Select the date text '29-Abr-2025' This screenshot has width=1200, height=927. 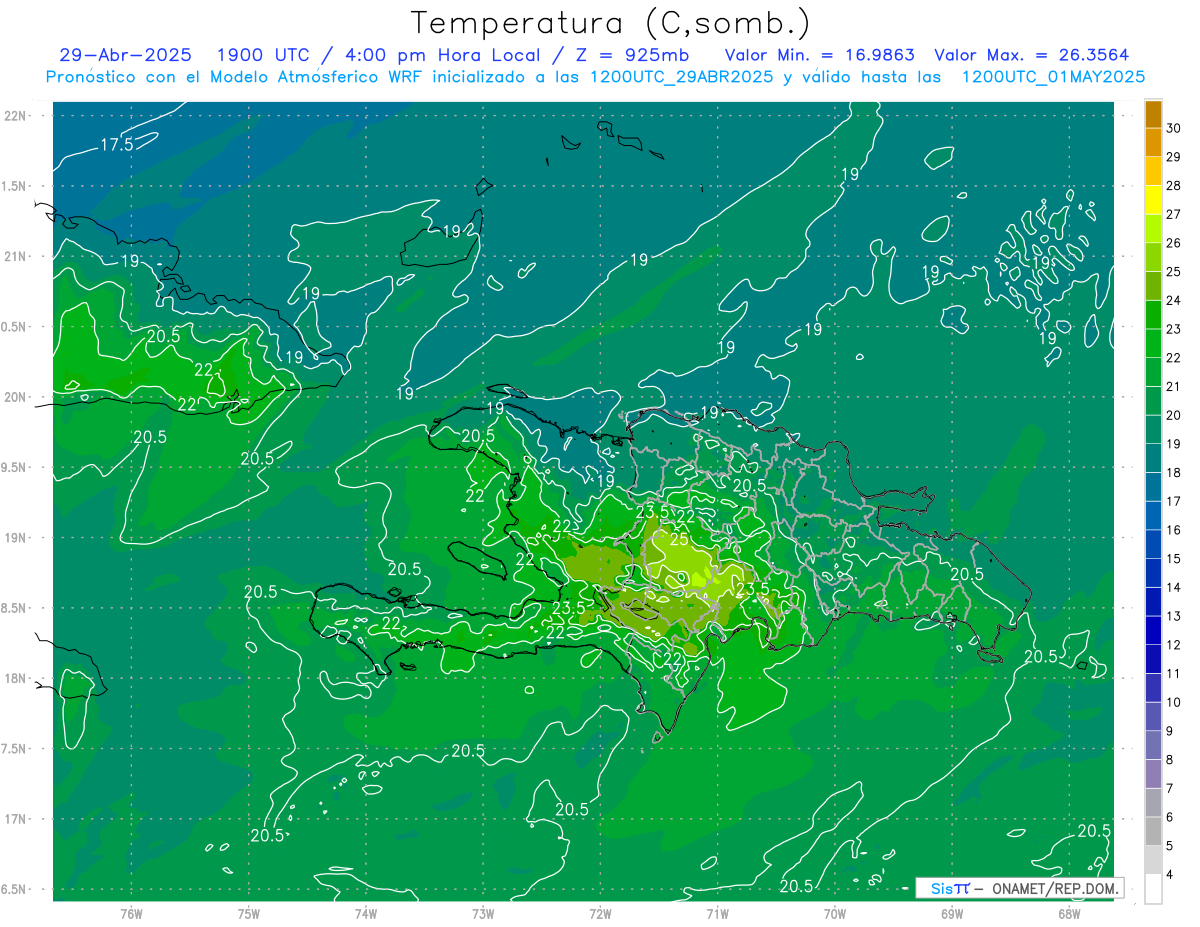[125, 55]
